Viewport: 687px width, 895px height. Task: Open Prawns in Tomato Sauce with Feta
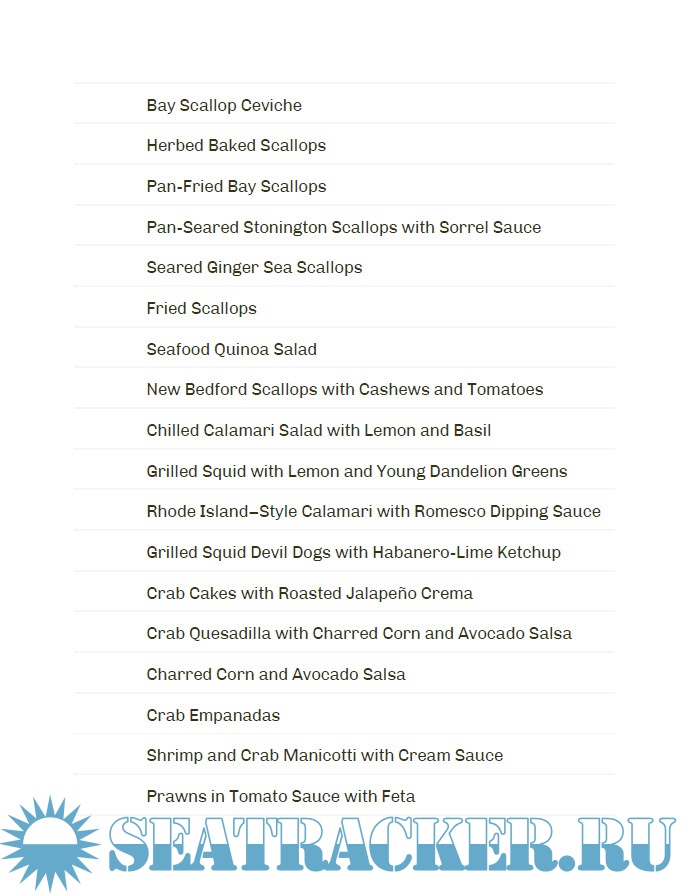click(x=280, y=796)
